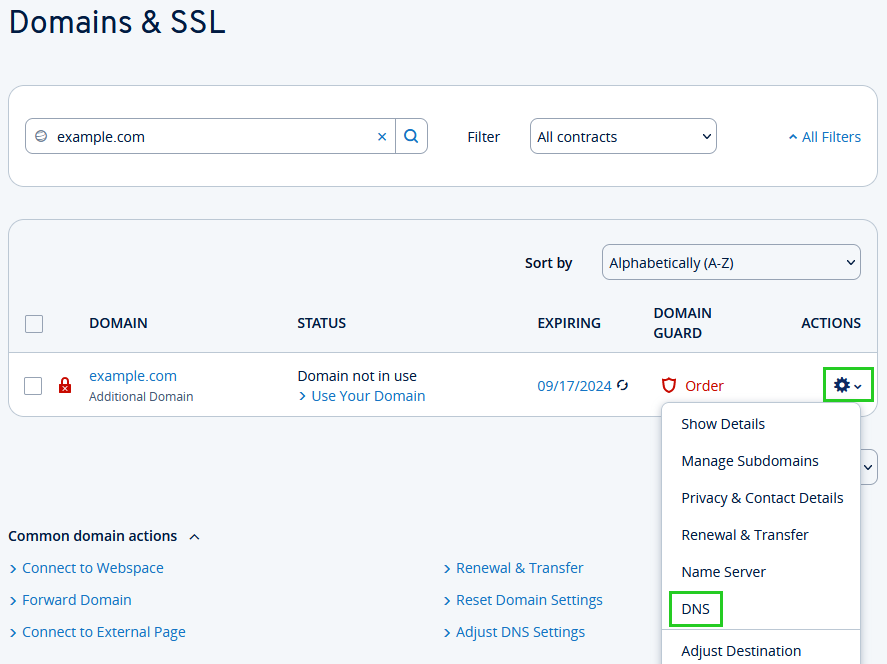Click into the domain search input field
This screenshot has width=887, height=664.
(x=210, y=137)
